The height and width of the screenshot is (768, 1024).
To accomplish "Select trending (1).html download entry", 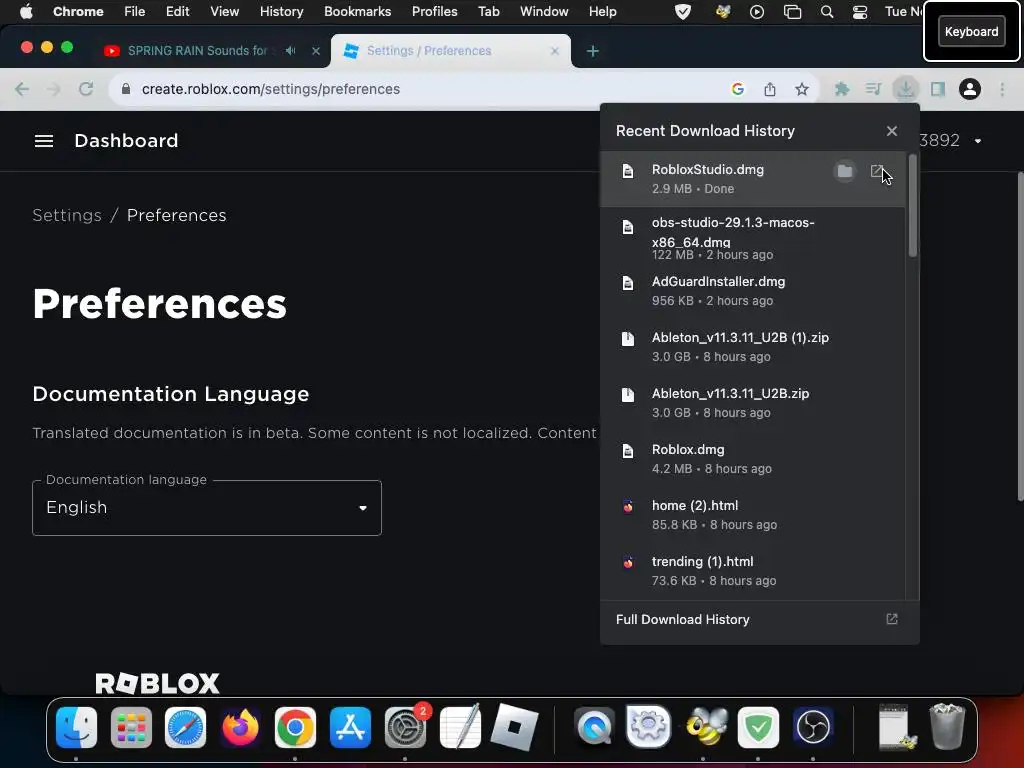I will pyautogui.click(x=752, y=571).
